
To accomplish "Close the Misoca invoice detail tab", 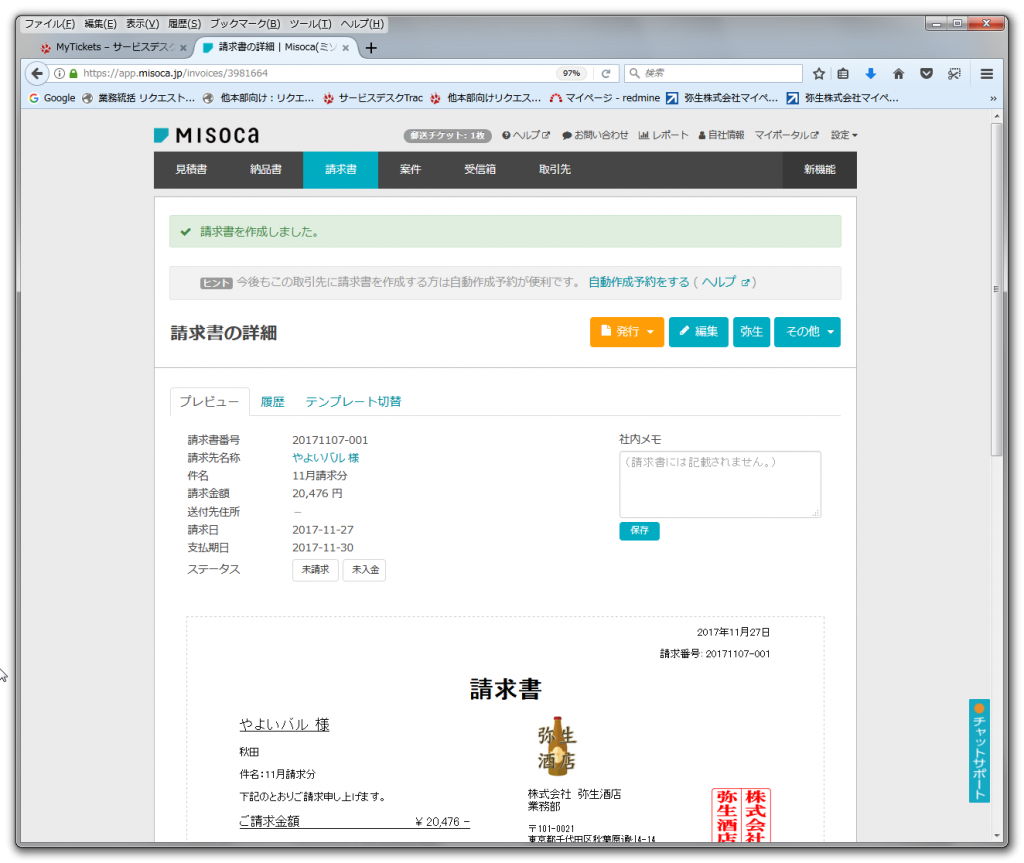I will (345, 48).
